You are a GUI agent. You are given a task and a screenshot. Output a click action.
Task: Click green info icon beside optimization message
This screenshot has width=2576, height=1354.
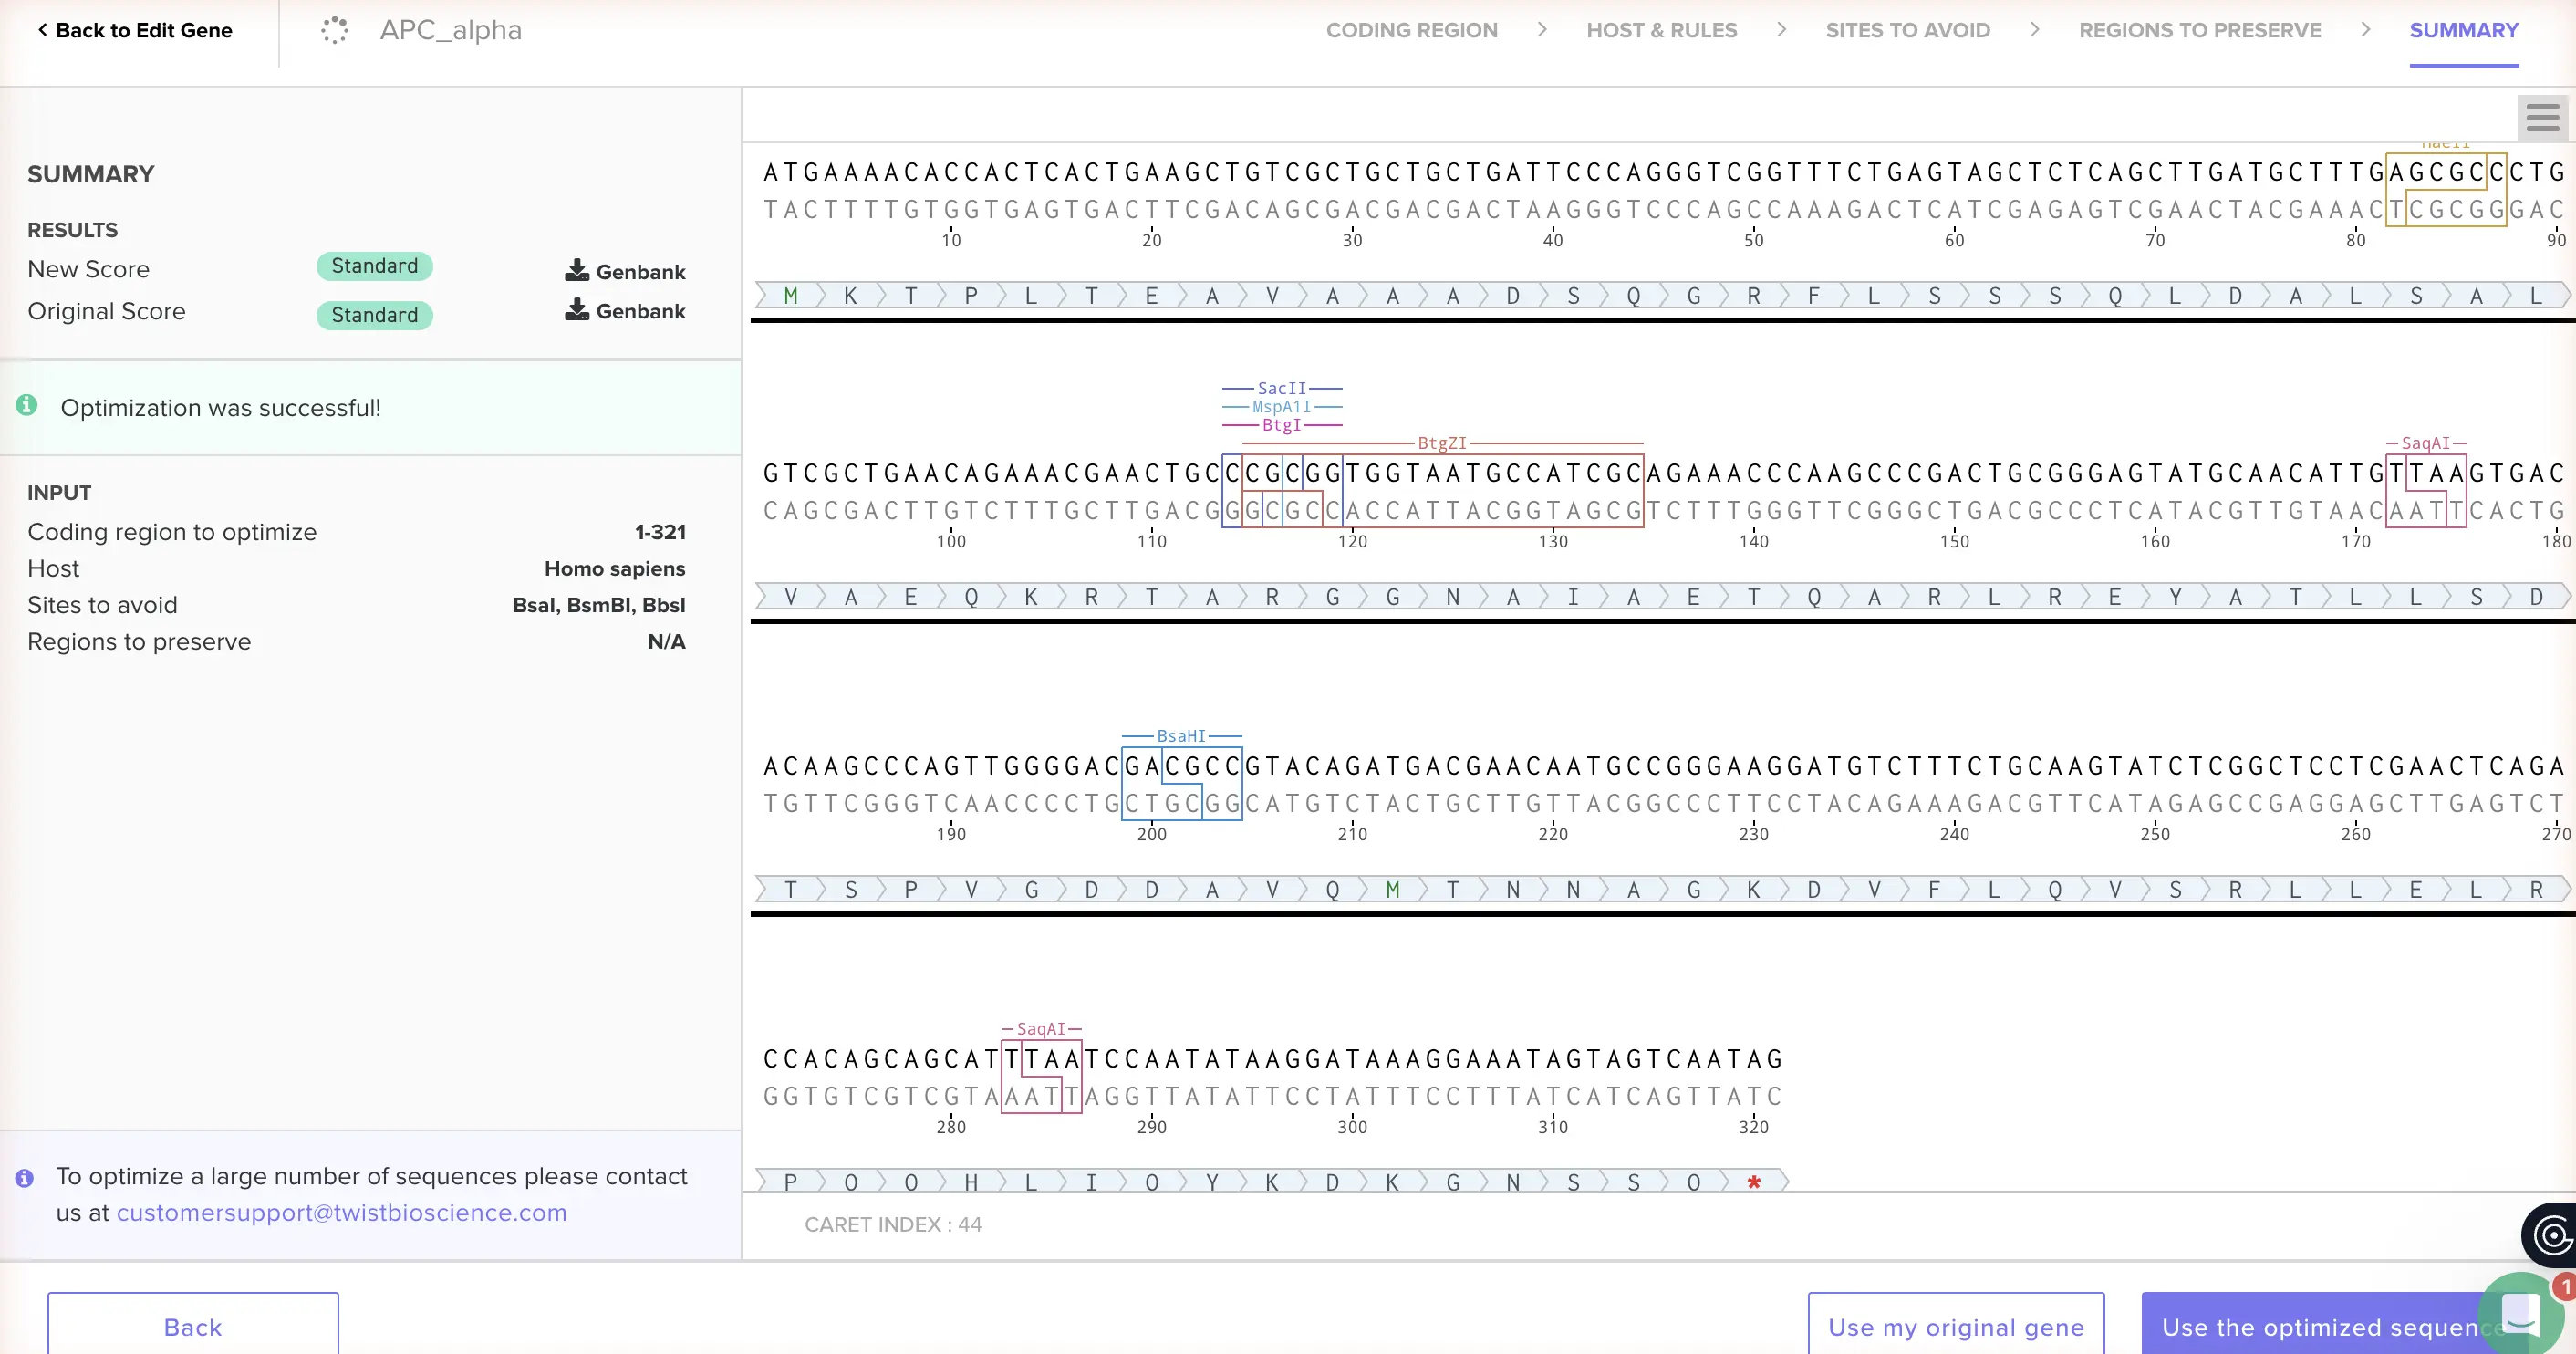27,405
